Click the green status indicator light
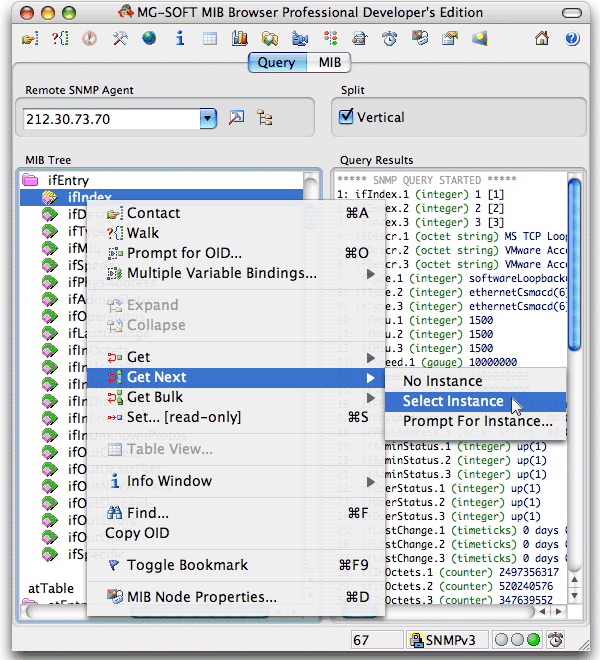The image size is (600, 660). coord(533,640)
